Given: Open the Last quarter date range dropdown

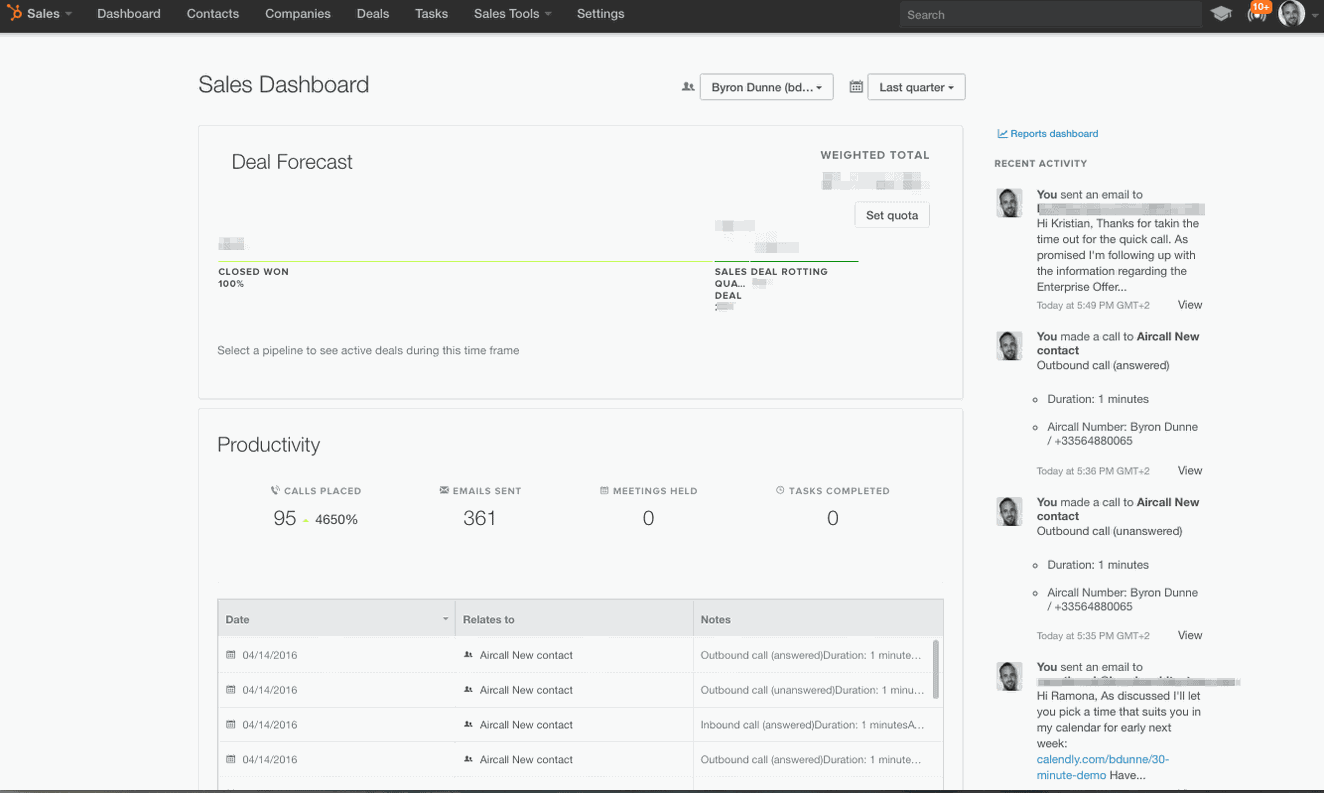Looking at the screenshot, I should [916, 87].
